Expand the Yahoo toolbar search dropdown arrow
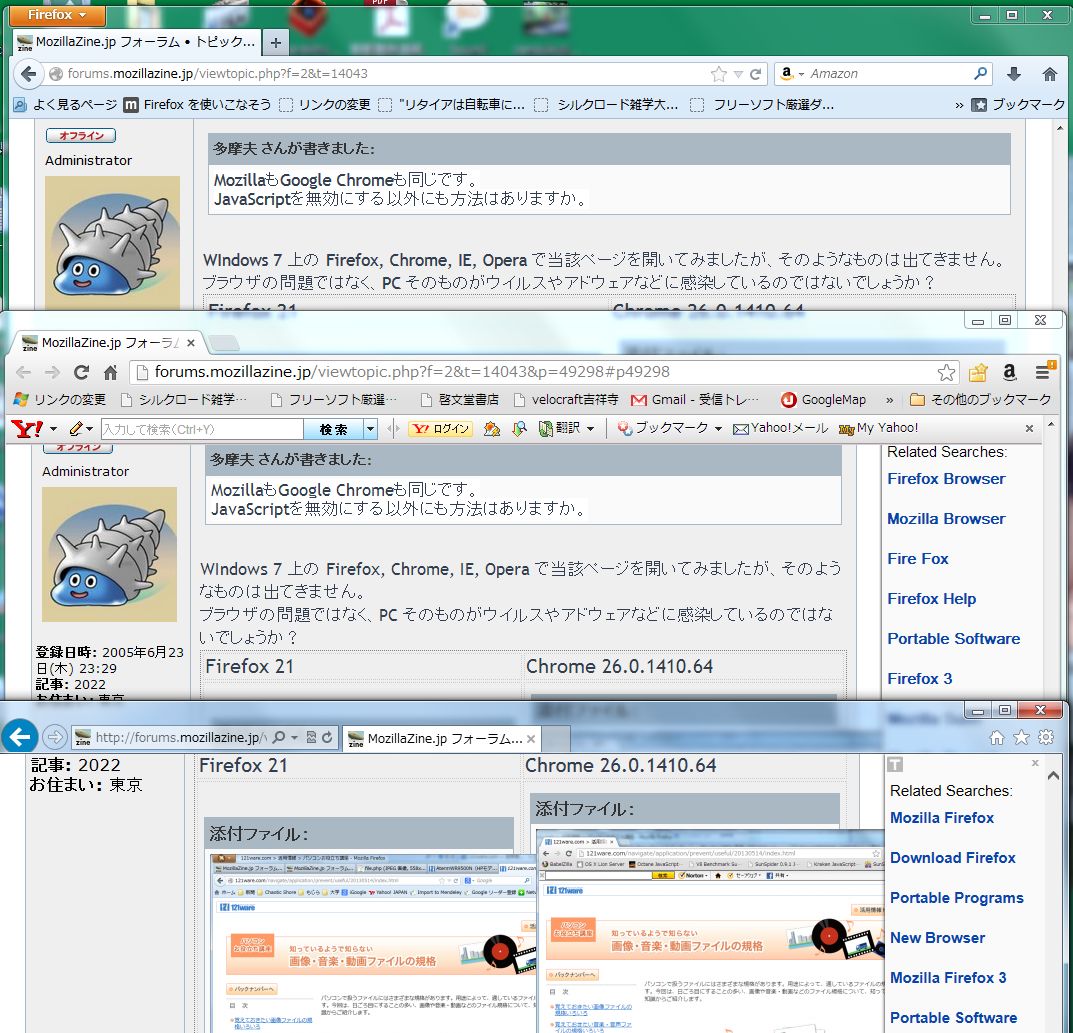 pyautogui.click(x=371, y=429)
